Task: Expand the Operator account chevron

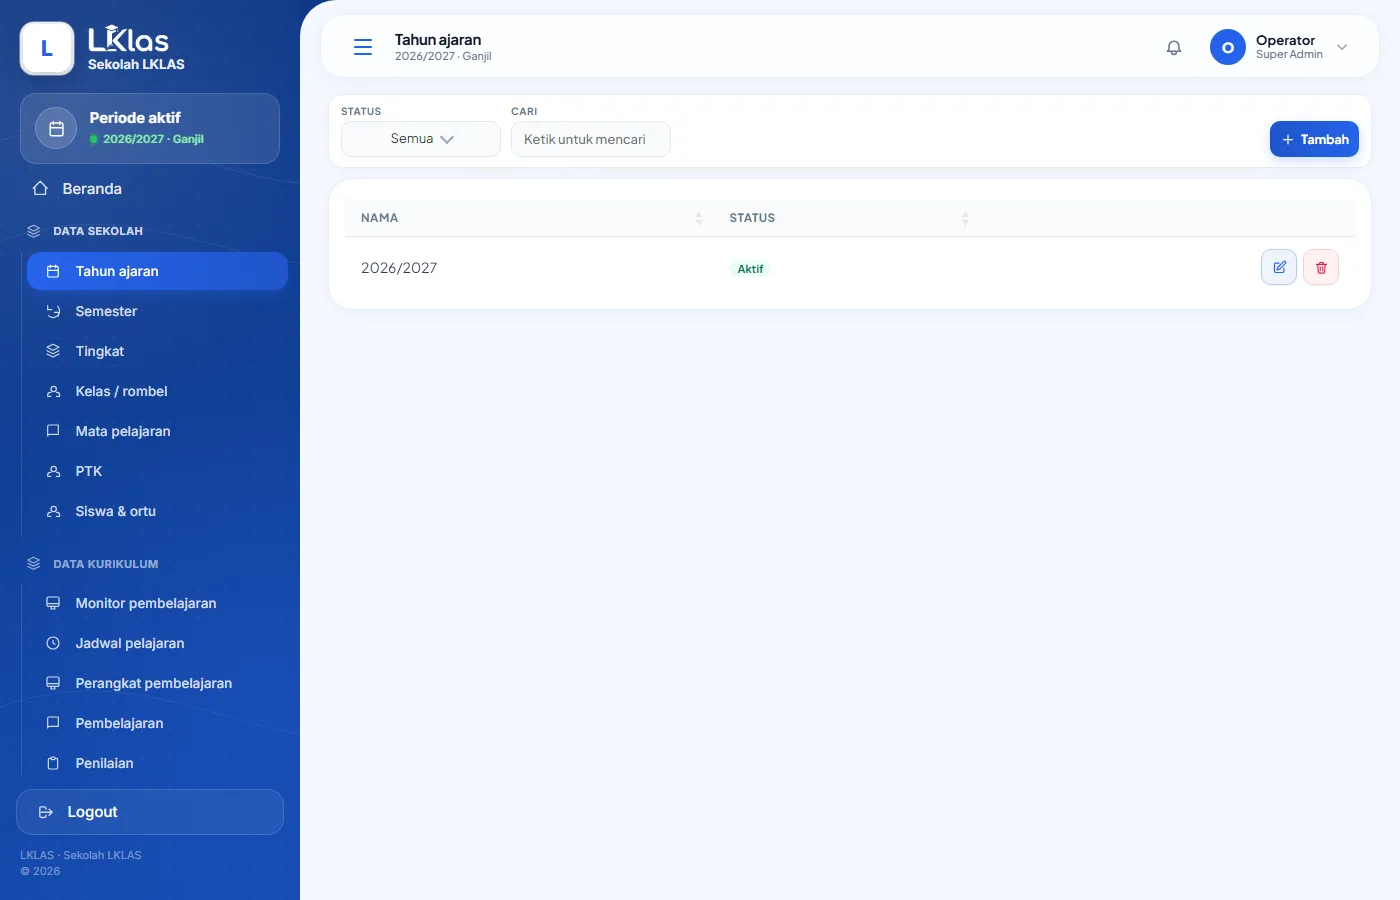Action: pos(1342,47)
